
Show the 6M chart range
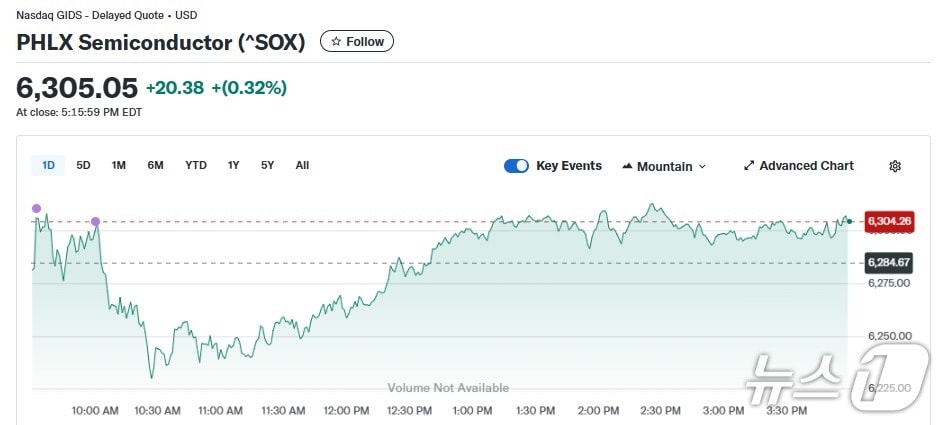(155, 165)
